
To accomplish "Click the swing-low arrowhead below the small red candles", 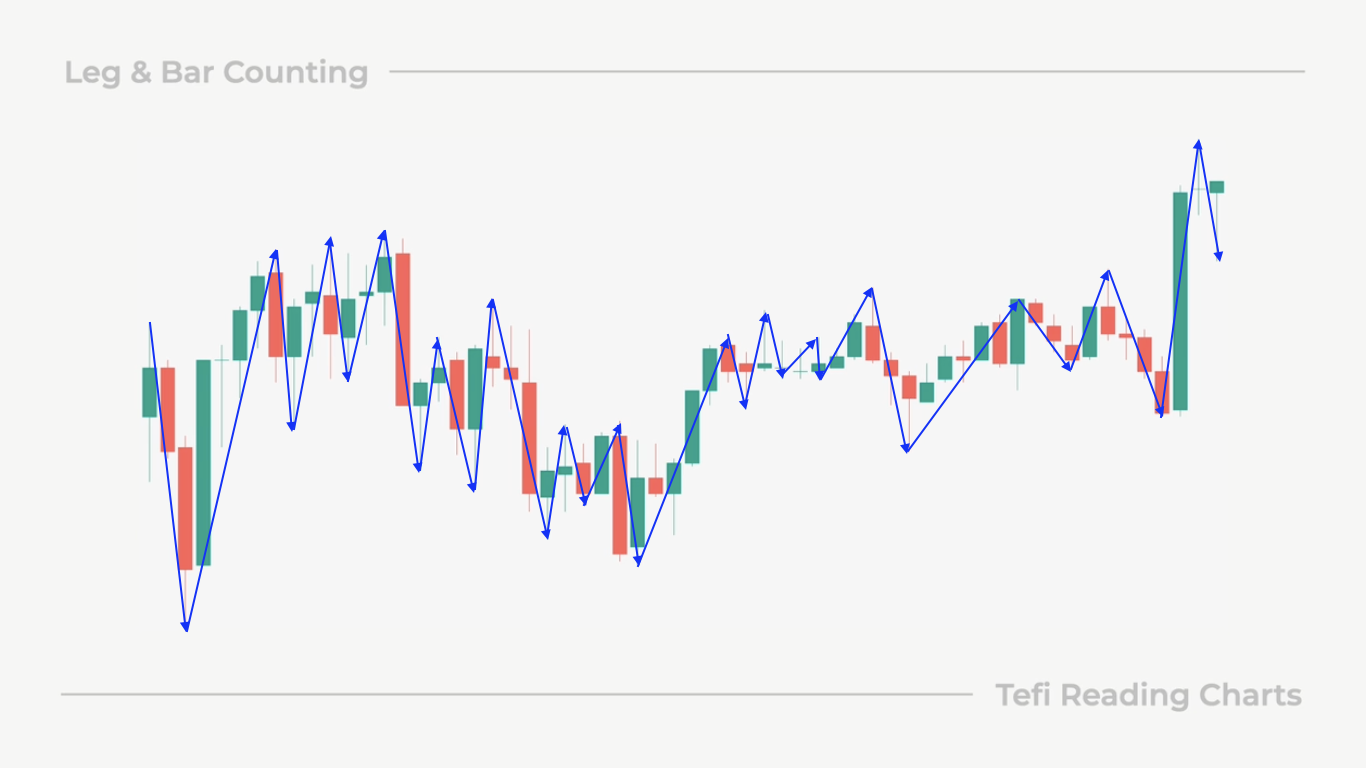I will point(906,448).
